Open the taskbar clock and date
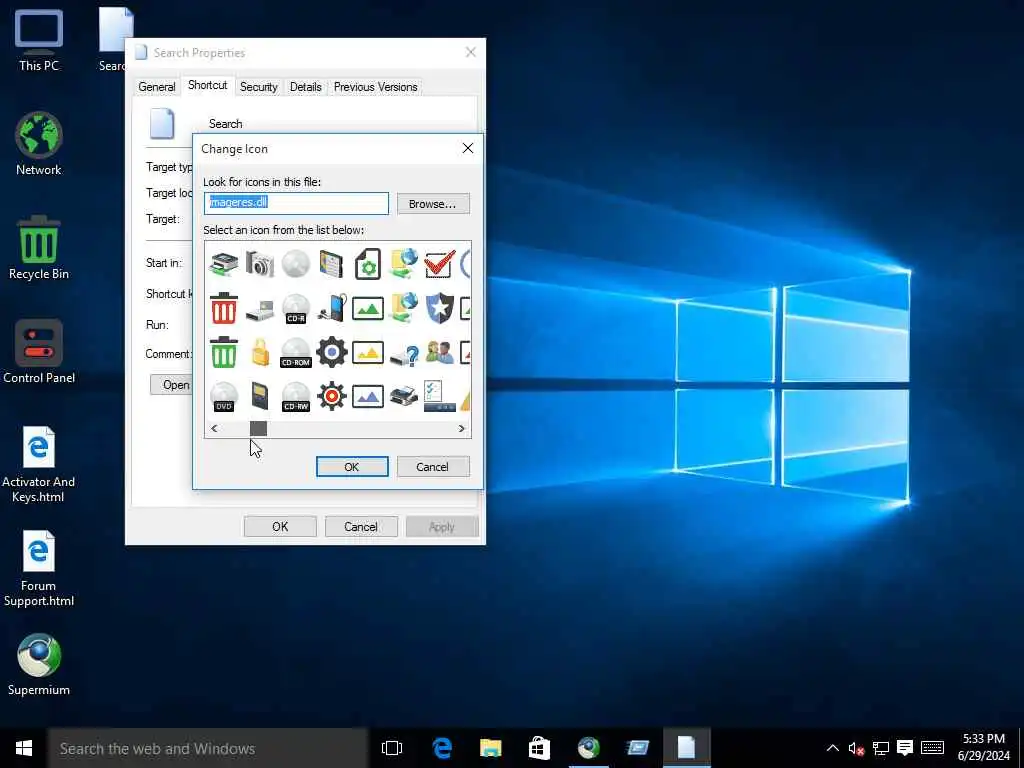Image resolution: width=1024 pixels, height=768 pixels. (x=984, y=748)
